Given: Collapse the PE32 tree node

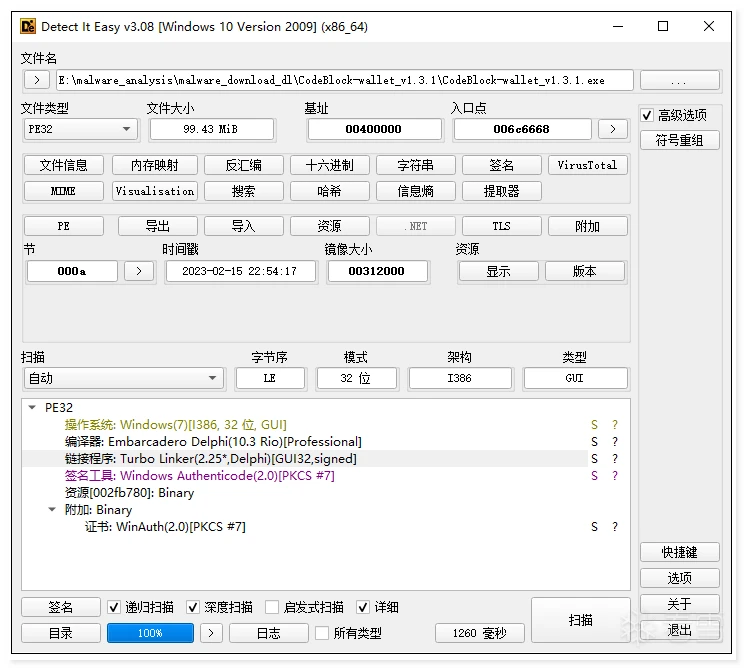Looking at the screenshot, I should [32, 408].
